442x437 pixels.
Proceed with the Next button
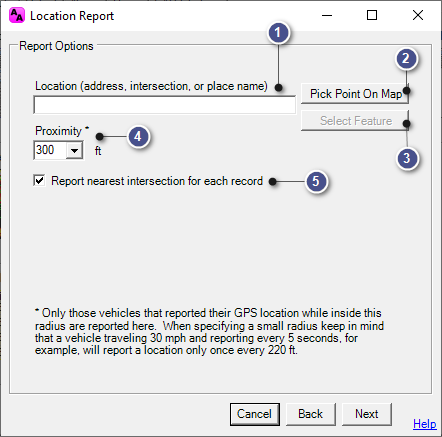367,414
